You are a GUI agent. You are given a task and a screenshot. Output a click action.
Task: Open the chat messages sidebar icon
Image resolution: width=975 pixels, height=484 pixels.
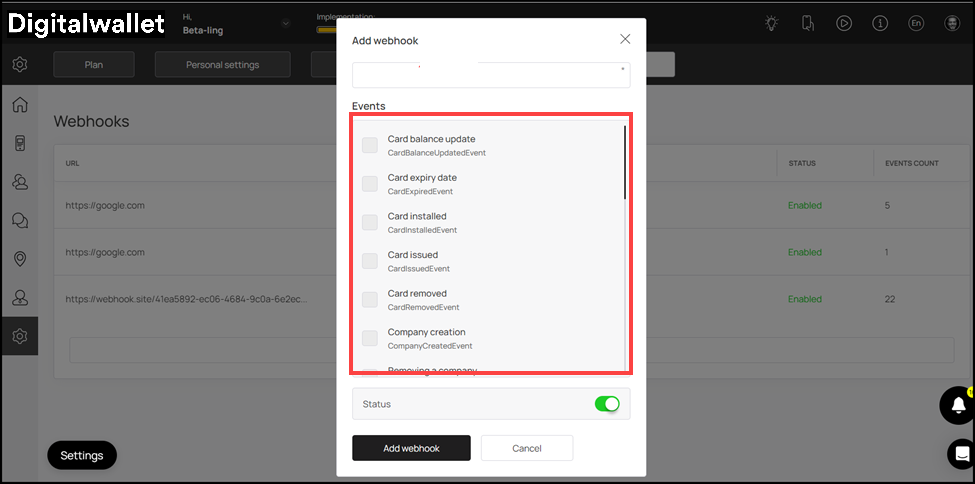pos(20,220)
